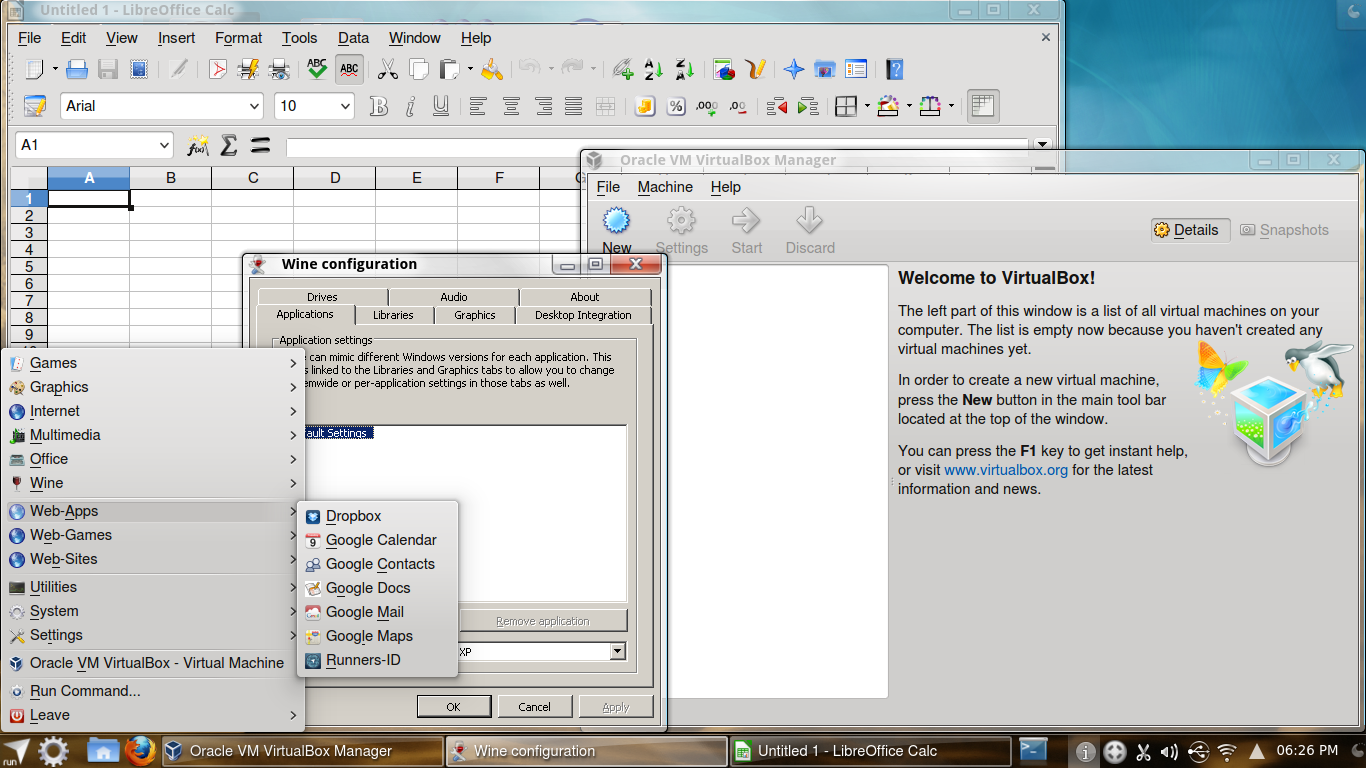Open the Format menu in Calc
The image size is (1366, 768).
pyautogui.click(x=238, y=38)
